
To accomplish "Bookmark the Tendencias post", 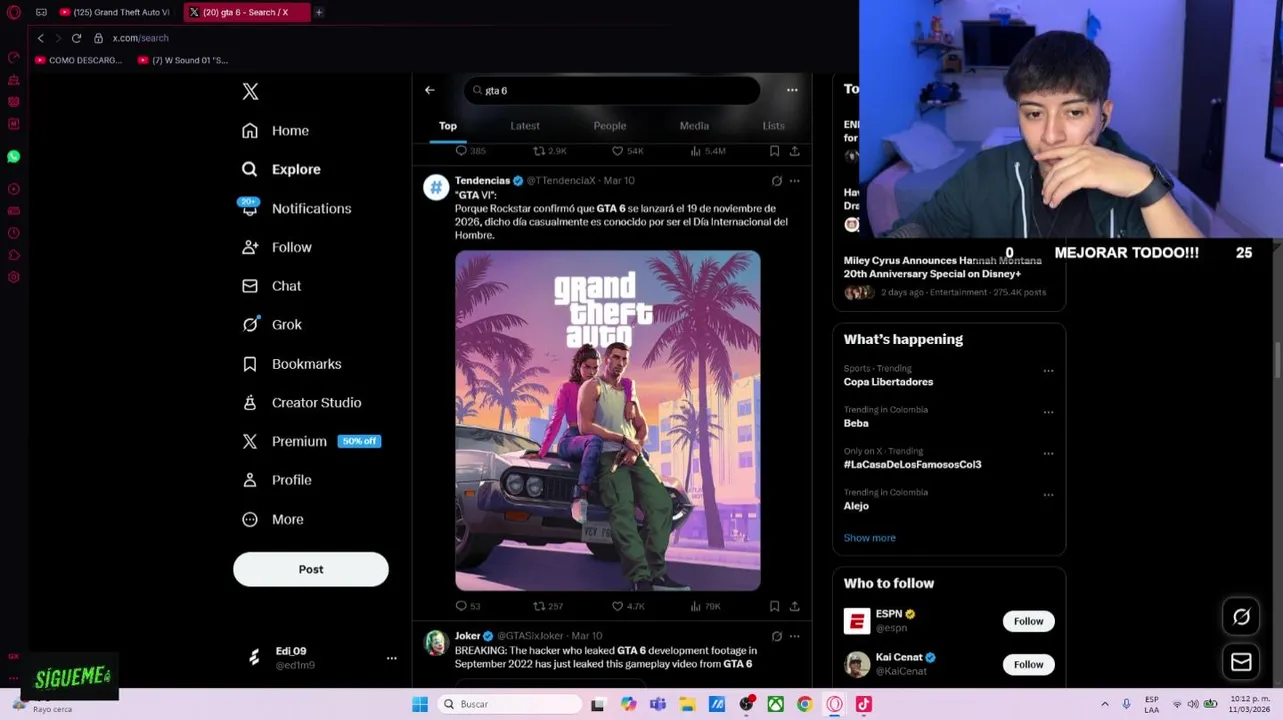I will [774, 606].
